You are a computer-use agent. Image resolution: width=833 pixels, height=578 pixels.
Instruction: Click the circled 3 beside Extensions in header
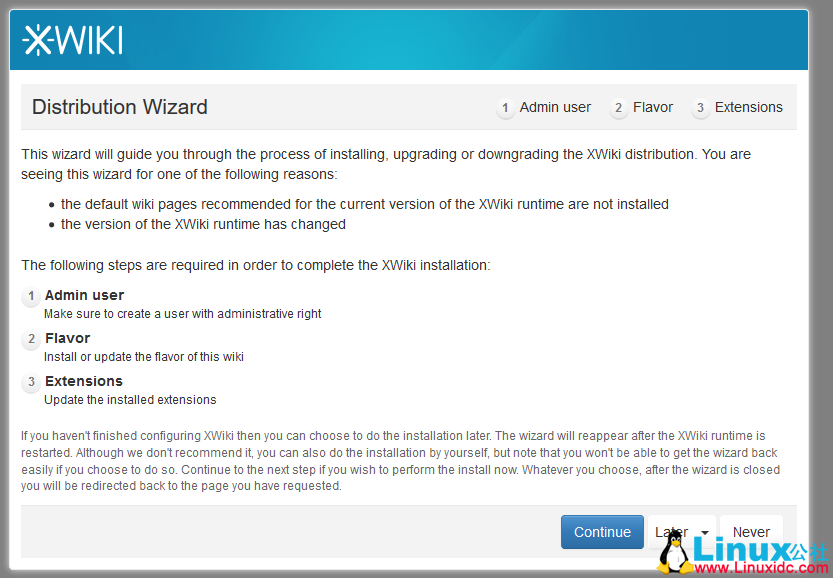pos(700,107)
